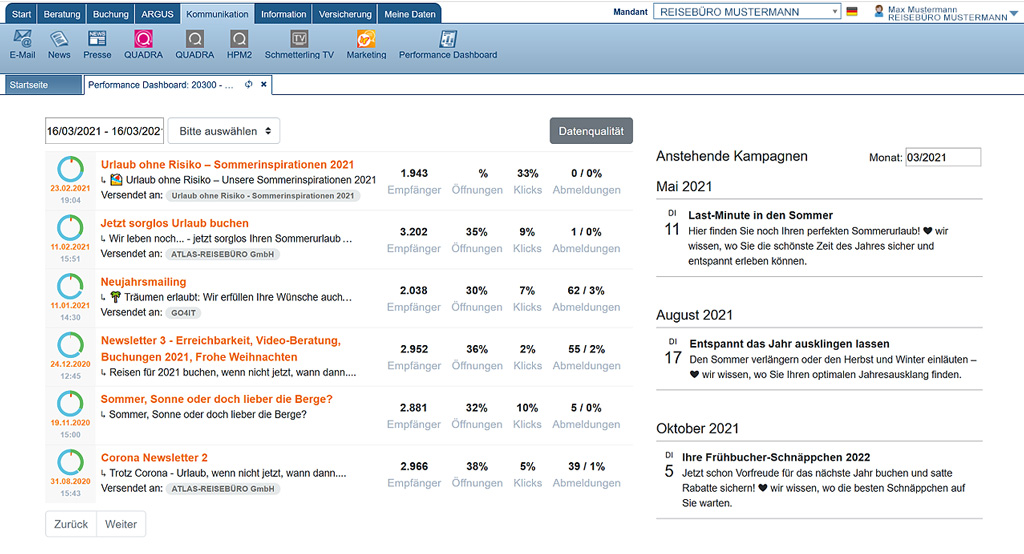The image size is (1024, 554).
Task: Open Urlaub ohne Risiko – Sommerinspirationen 2021 campaign
Action: [x=227, y=165]
